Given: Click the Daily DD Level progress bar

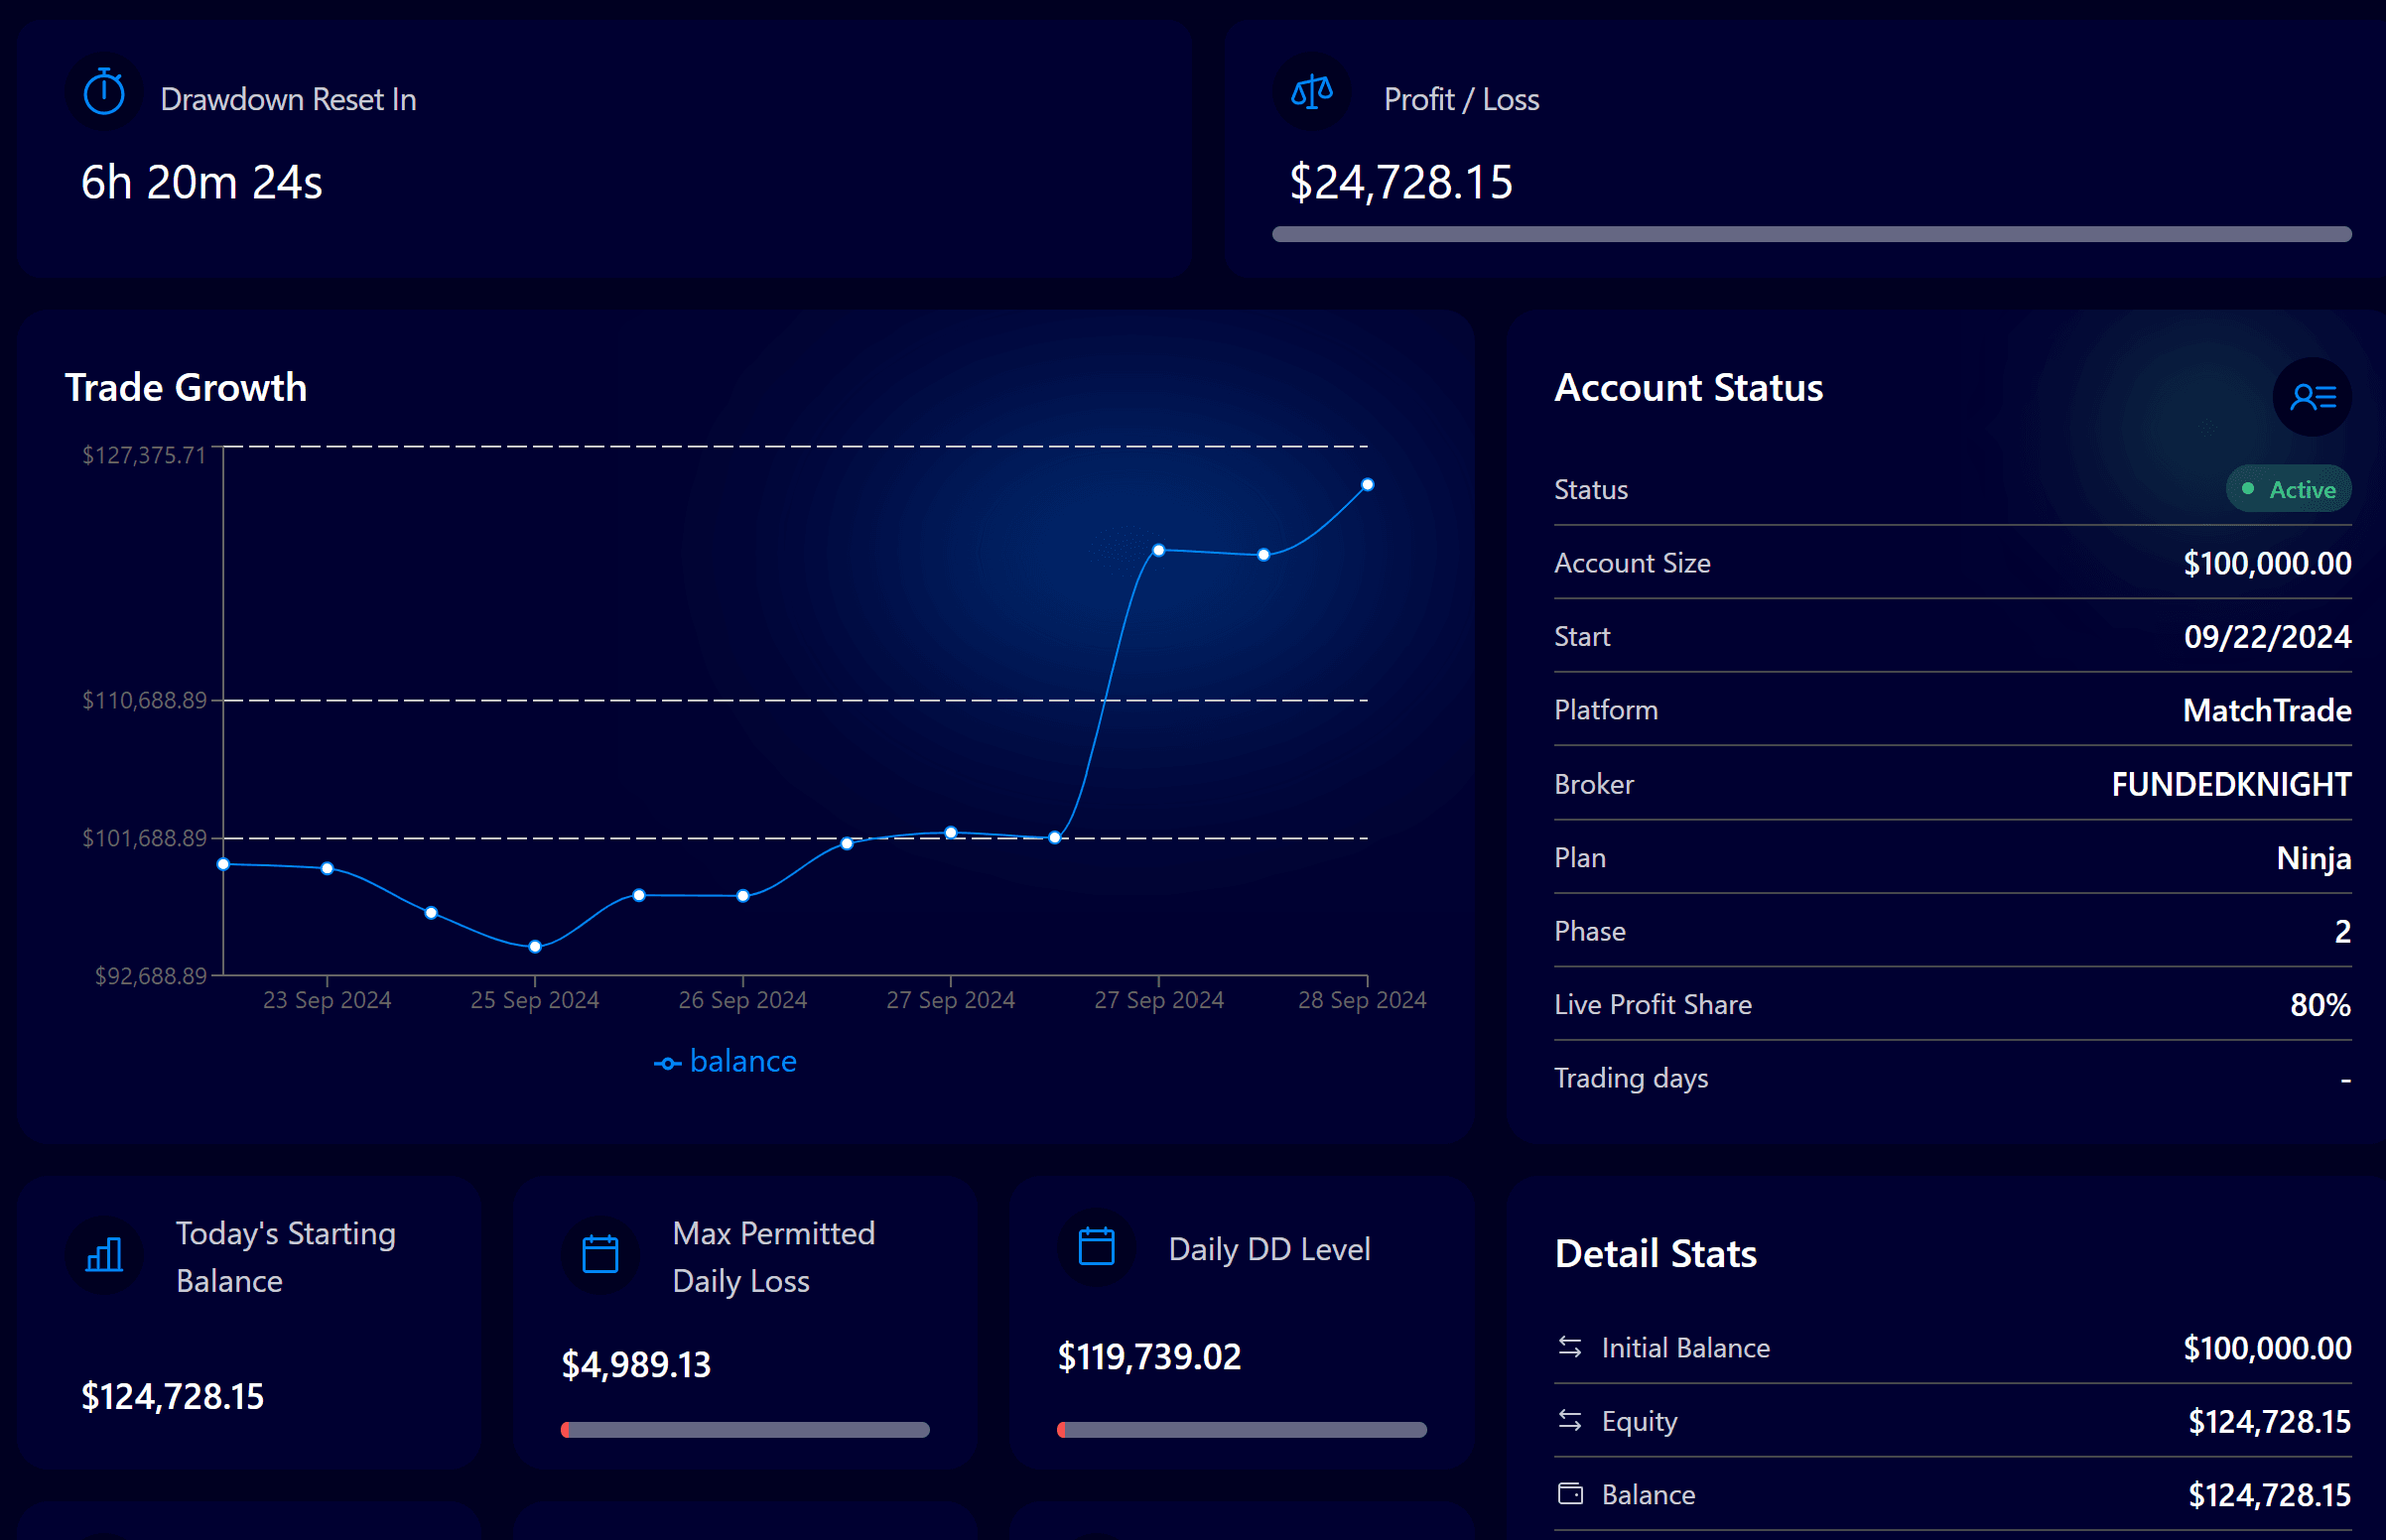Looking at the screenshot, I should [1241, 1430].
